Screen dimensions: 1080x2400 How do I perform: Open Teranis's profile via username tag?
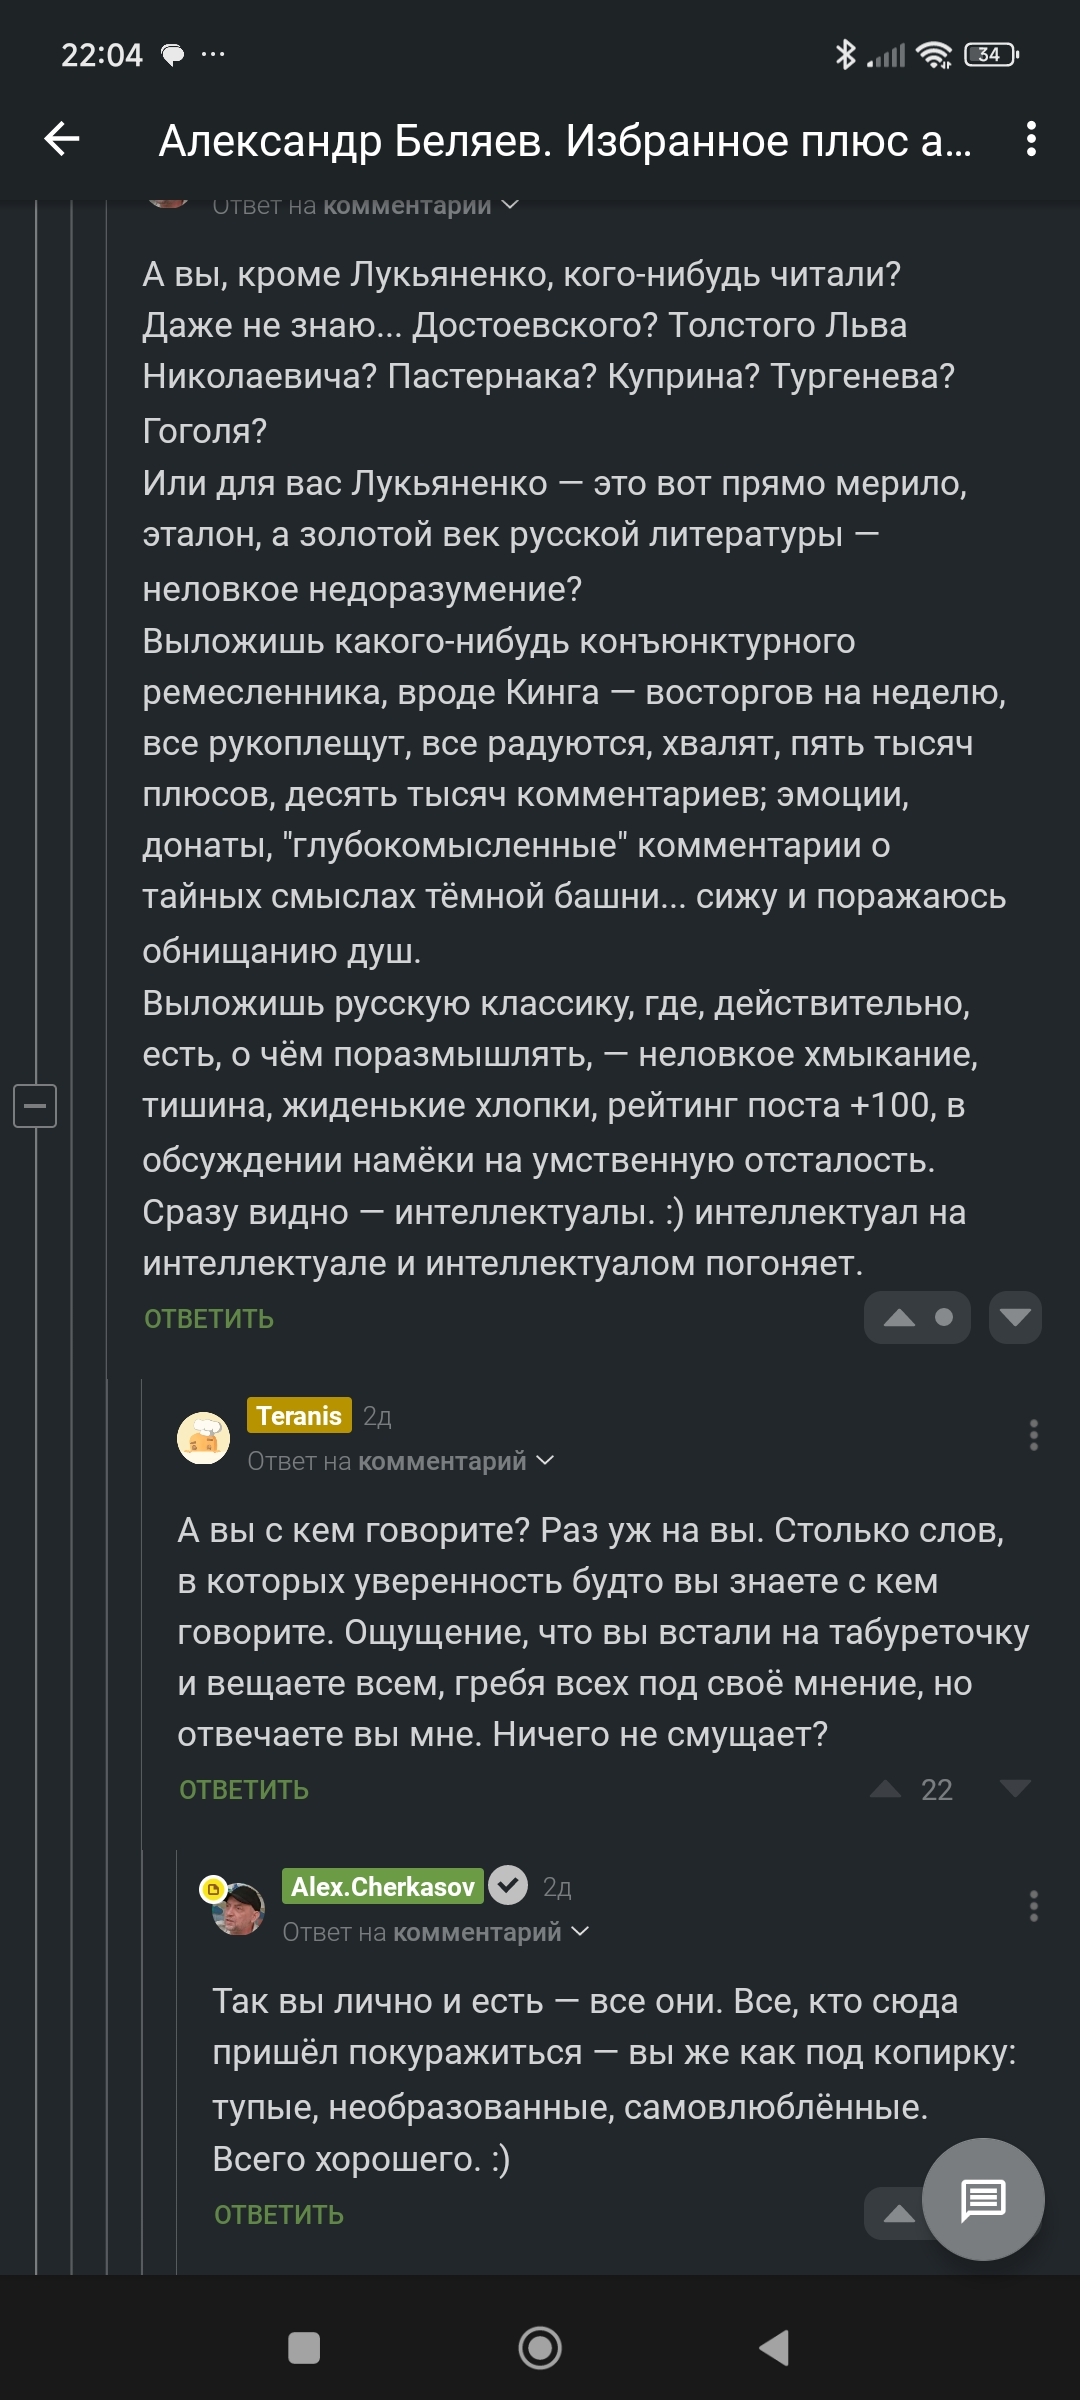click(299, 1415)
